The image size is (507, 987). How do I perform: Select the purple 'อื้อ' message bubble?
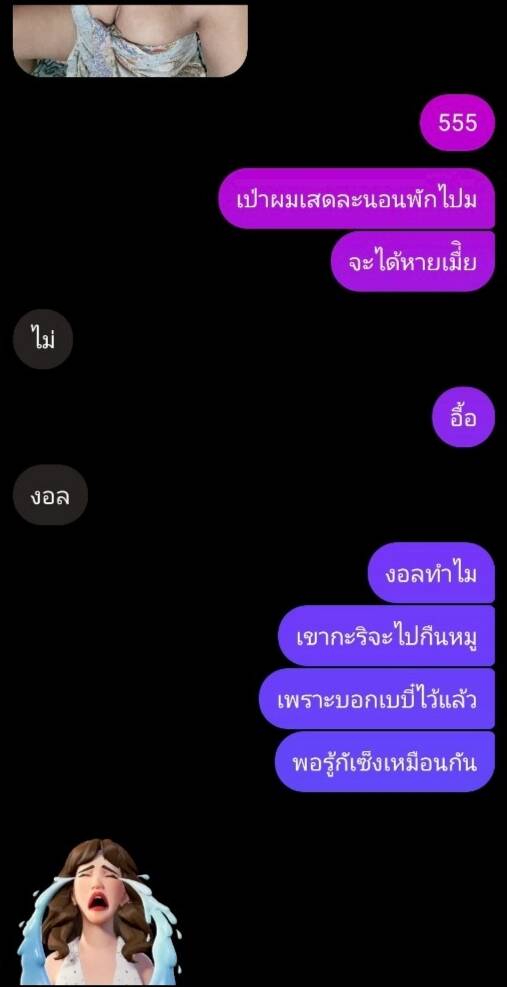464,417
